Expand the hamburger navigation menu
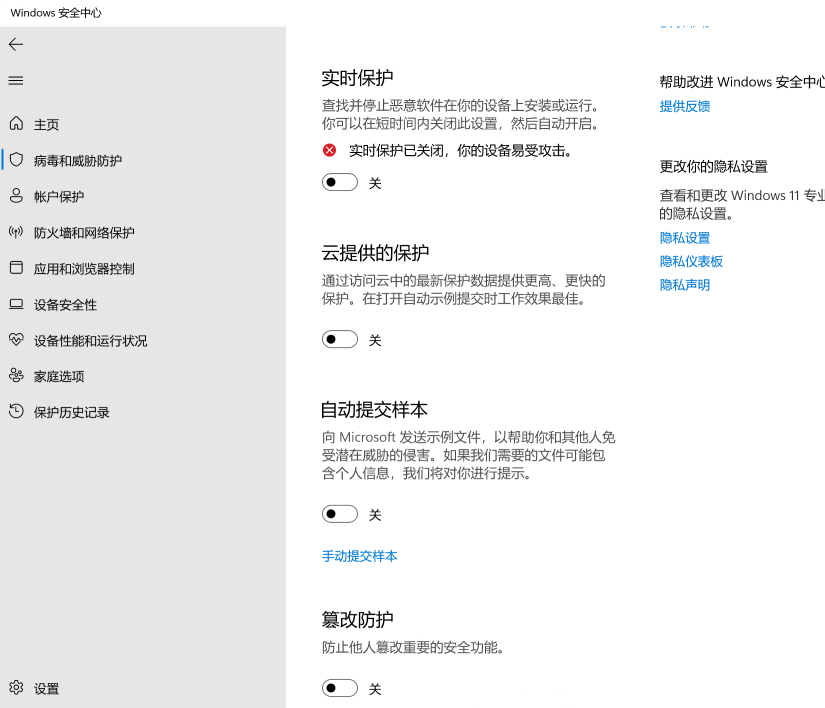 click(15, 80)
